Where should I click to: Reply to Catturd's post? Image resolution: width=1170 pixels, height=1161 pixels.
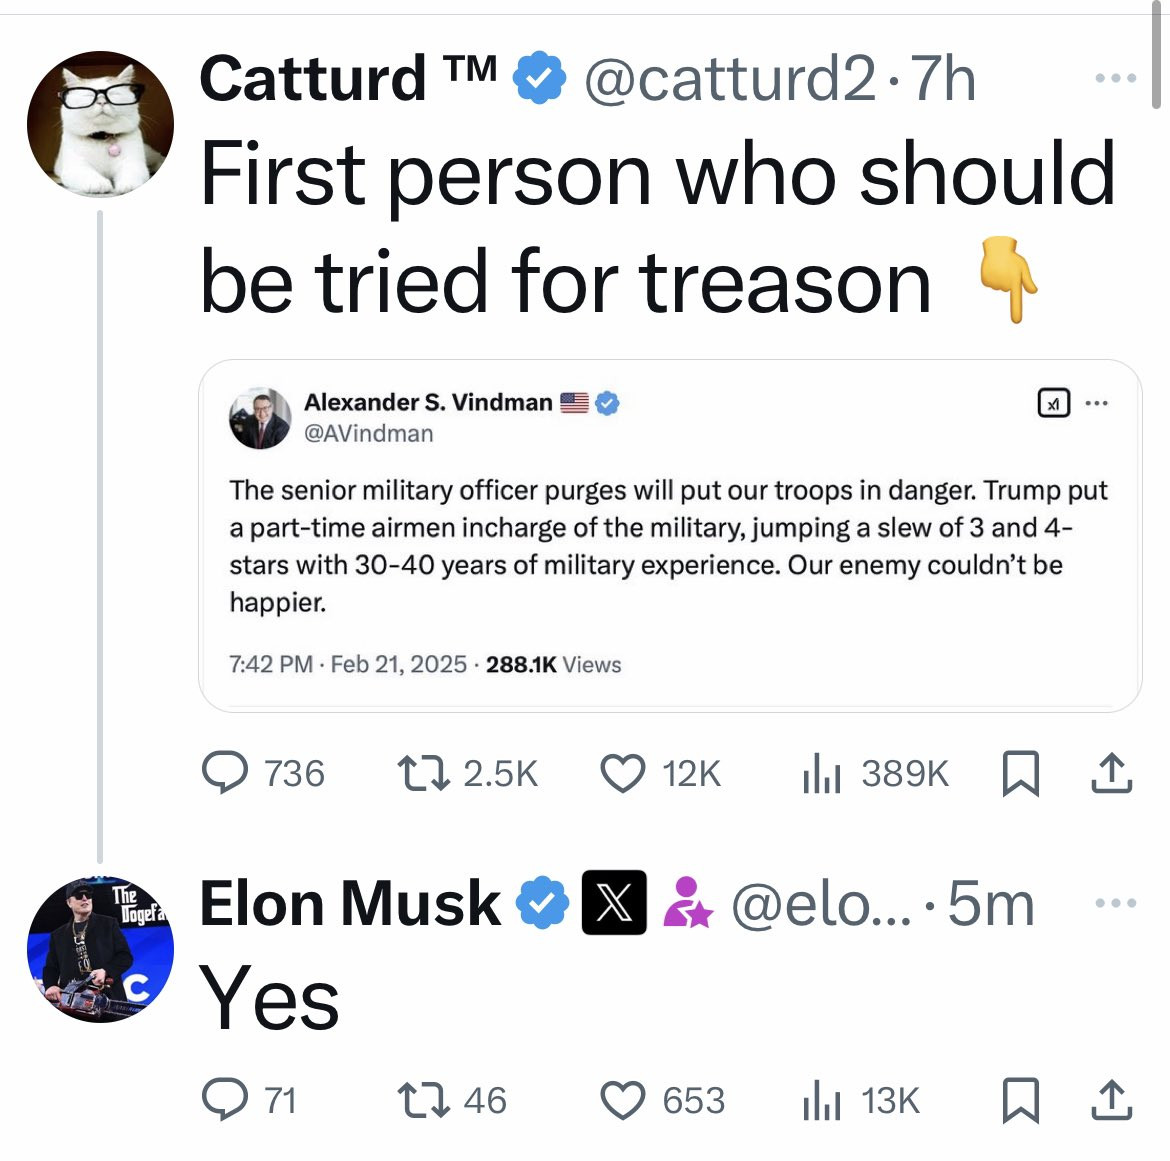[x=225, y=774]
